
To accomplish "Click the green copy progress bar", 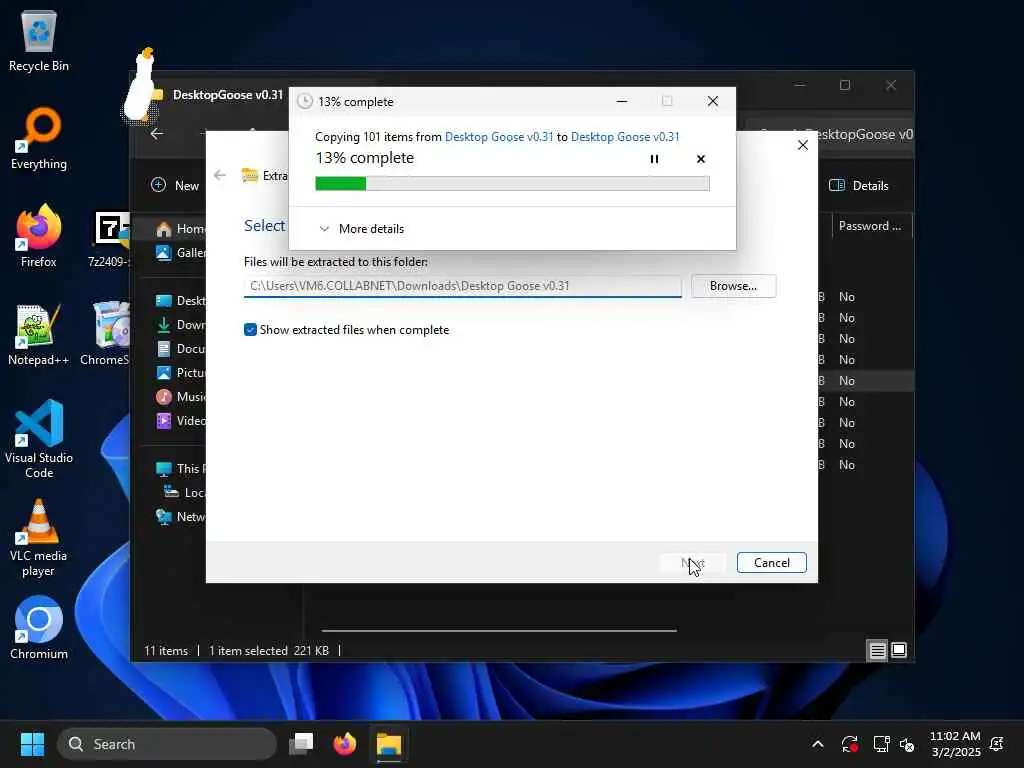I will pos(512,184).
